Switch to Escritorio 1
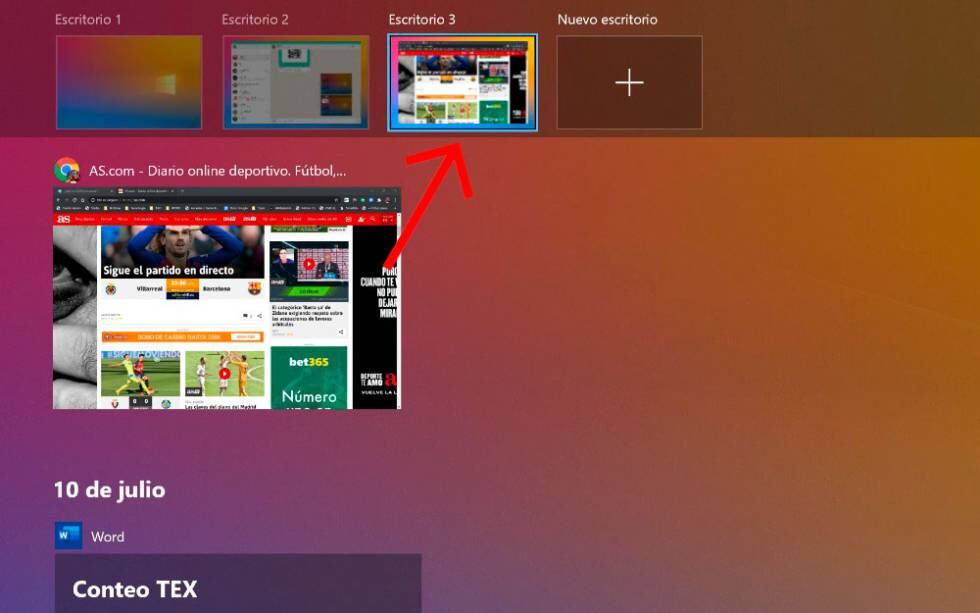Viewport: 980px width, 613px height. [129, 81]
